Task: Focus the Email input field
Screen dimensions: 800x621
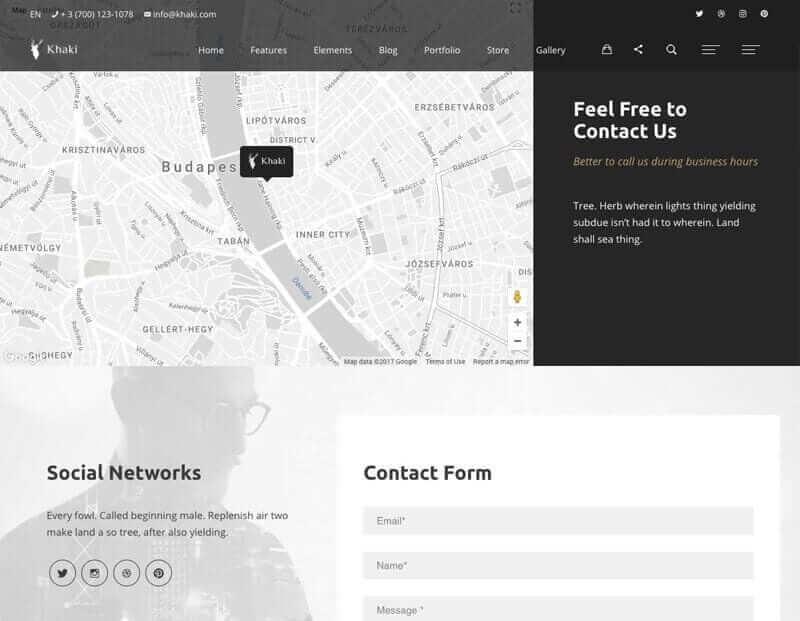Action: click(557, 521)
